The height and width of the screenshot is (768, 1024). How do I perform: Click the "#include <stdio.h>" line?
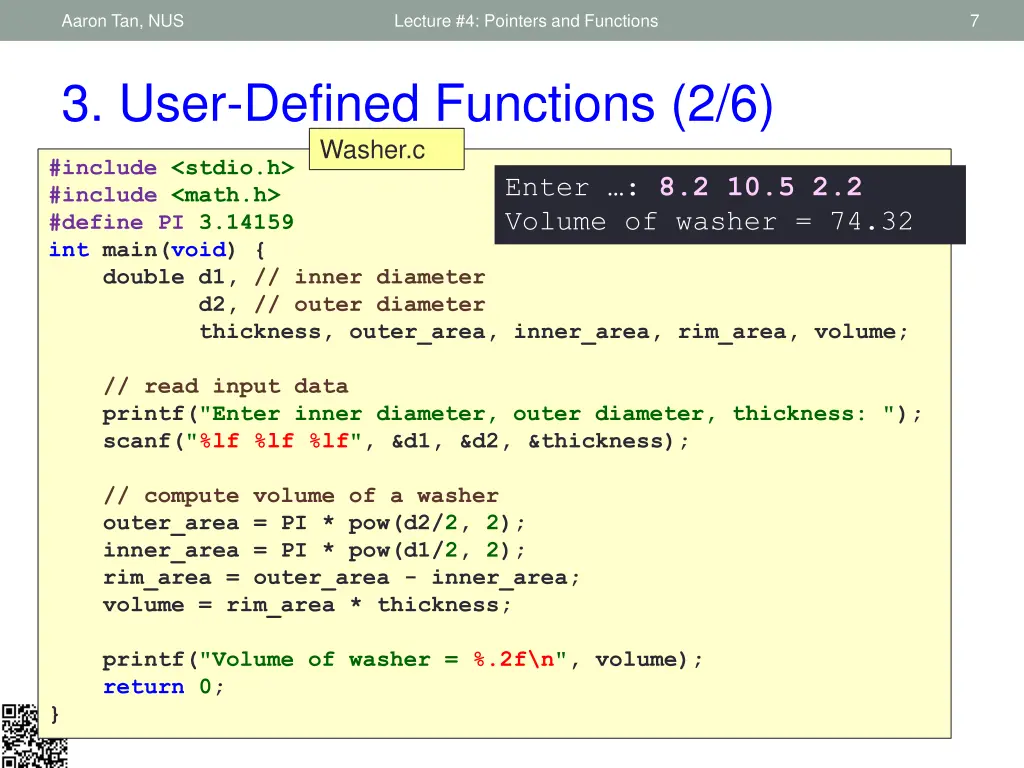tap(171, 168)
